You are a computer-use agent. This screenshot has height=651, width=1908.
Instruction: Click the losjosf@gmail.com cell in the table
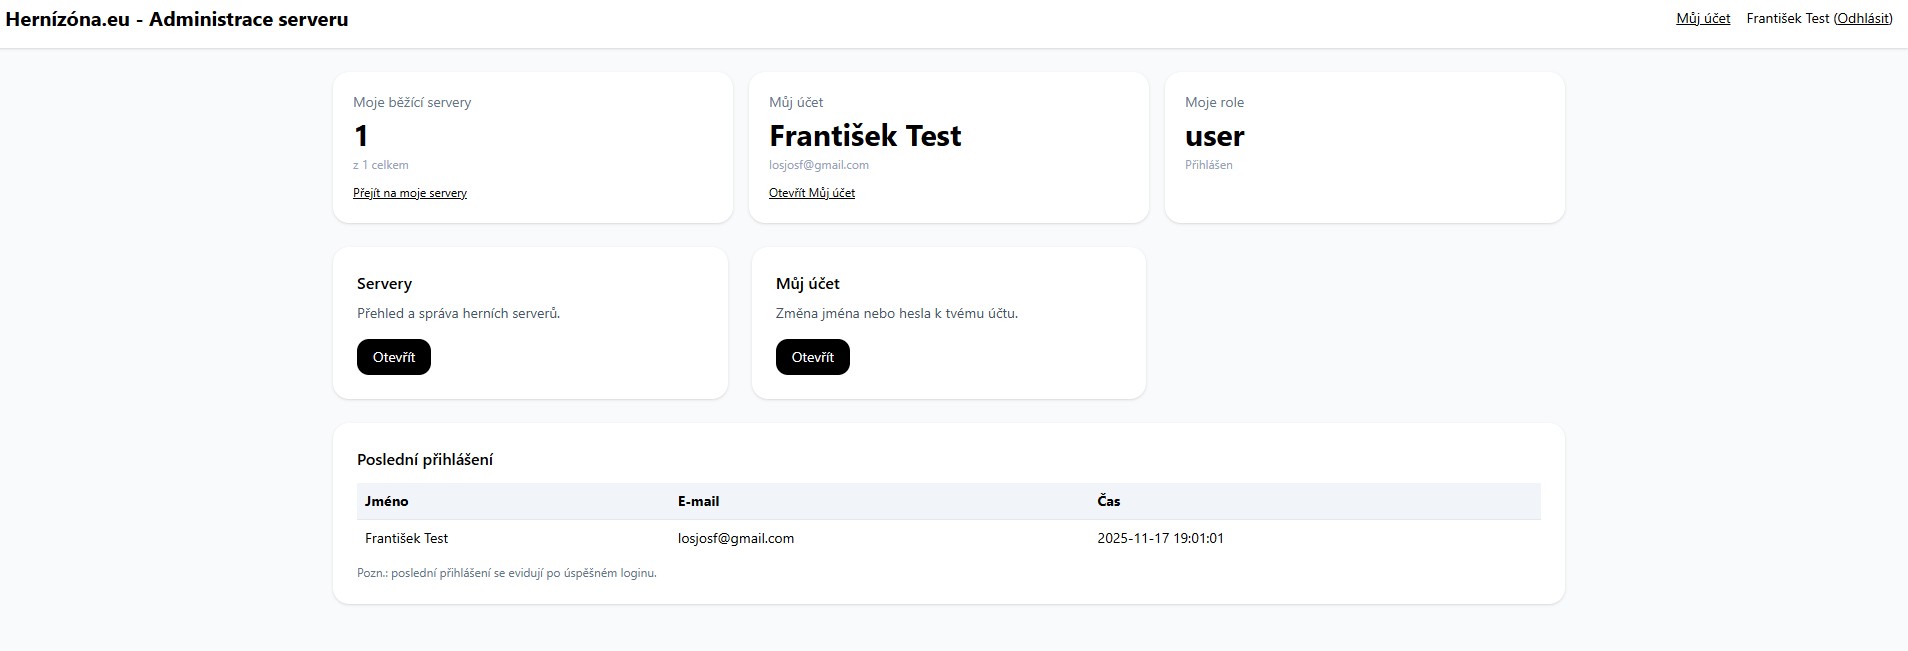pyautogui.click(x=735, y=538)
